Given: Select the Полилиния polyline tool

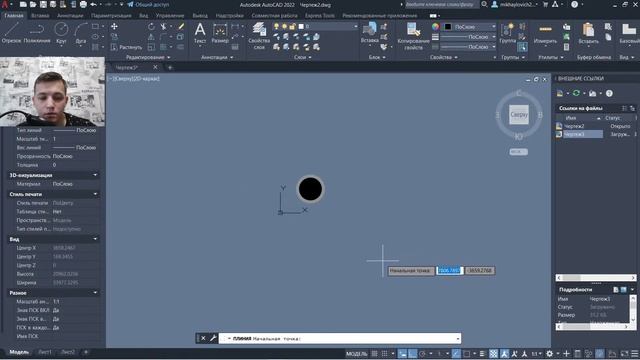Looking at the screenshot, I should [x=37, y=33].
